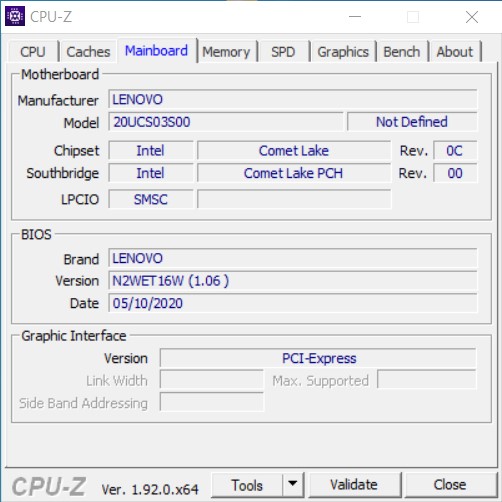Click the Tools button

[x=247, y=485]
